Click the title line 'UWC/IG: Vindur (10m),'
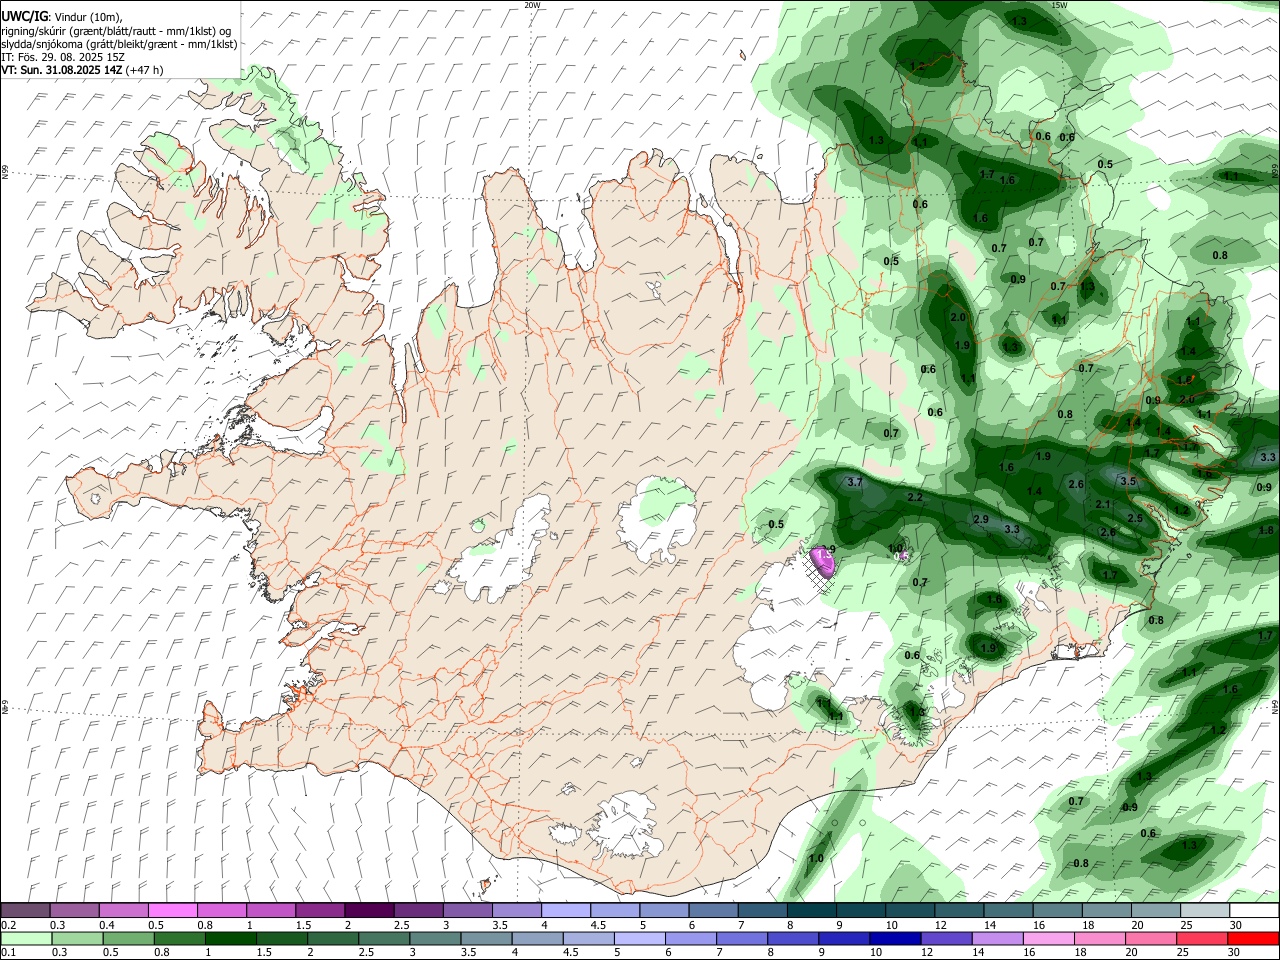The width and height of the screenshot is (1280, 960). tap(62, 17)
